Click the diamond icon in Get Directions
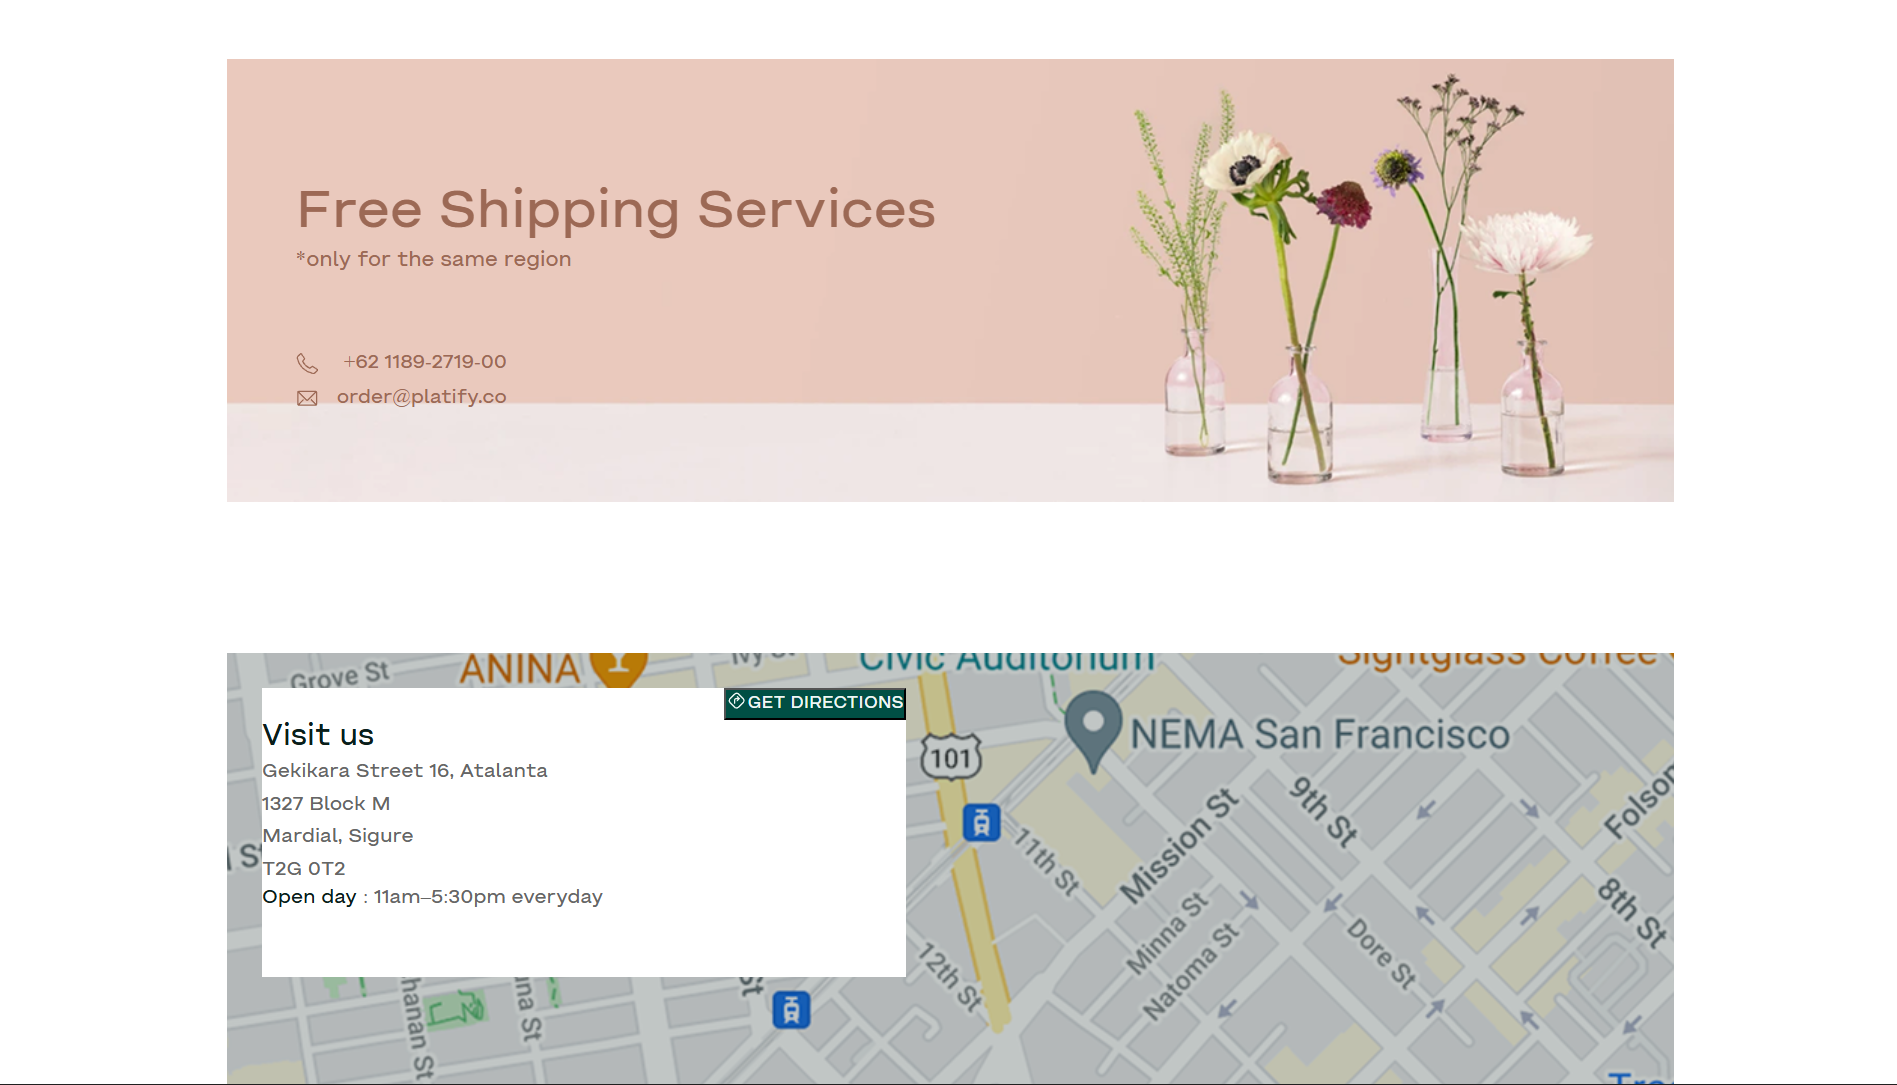Viewport: 1897px width, 1085px height. pyautogui.click(x=737, y=701)
